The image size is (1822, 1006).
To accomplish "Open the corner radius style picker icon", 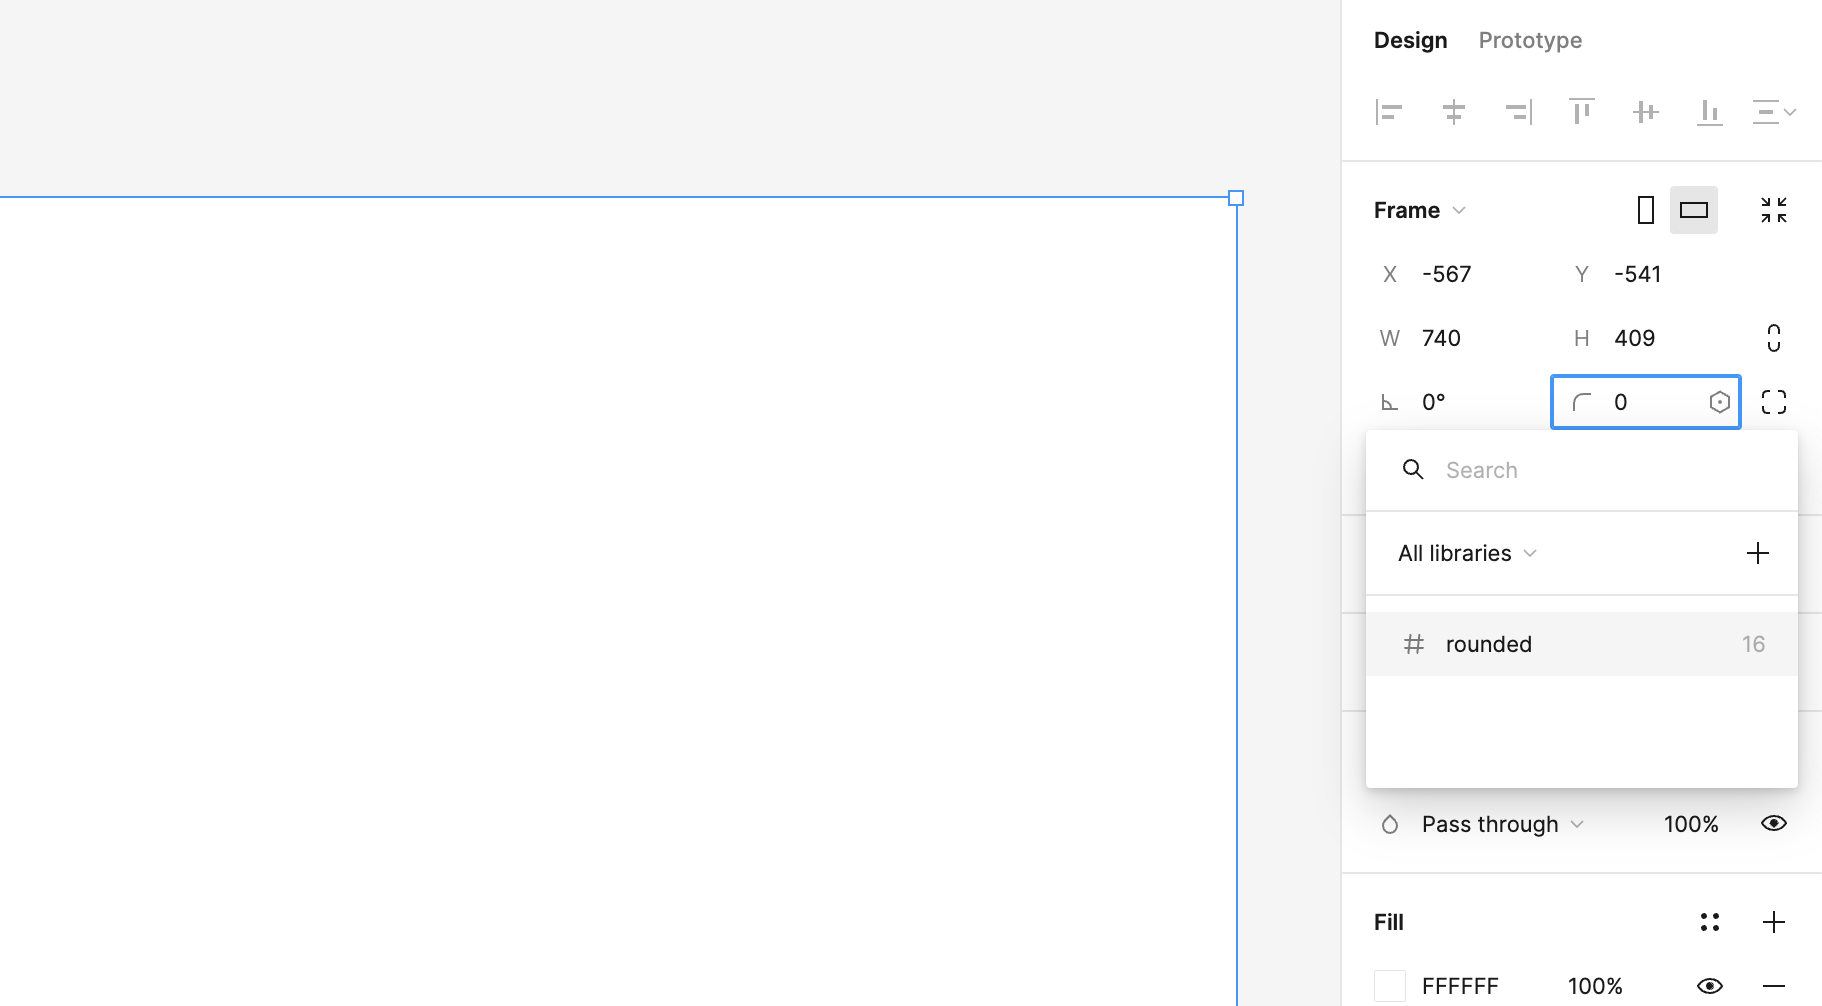I will coord(1720,401).
